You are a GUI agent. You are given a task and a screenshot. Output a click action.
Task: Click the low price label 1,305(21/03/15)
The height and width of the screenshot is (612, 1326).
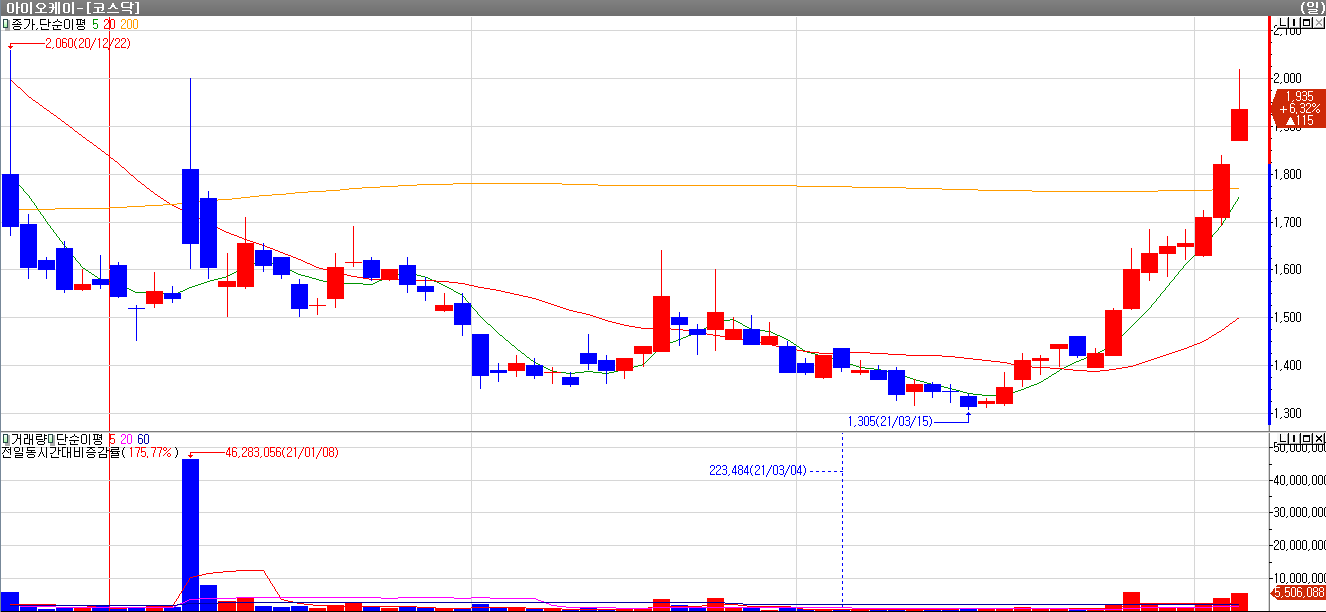click(x=890, y=421)
